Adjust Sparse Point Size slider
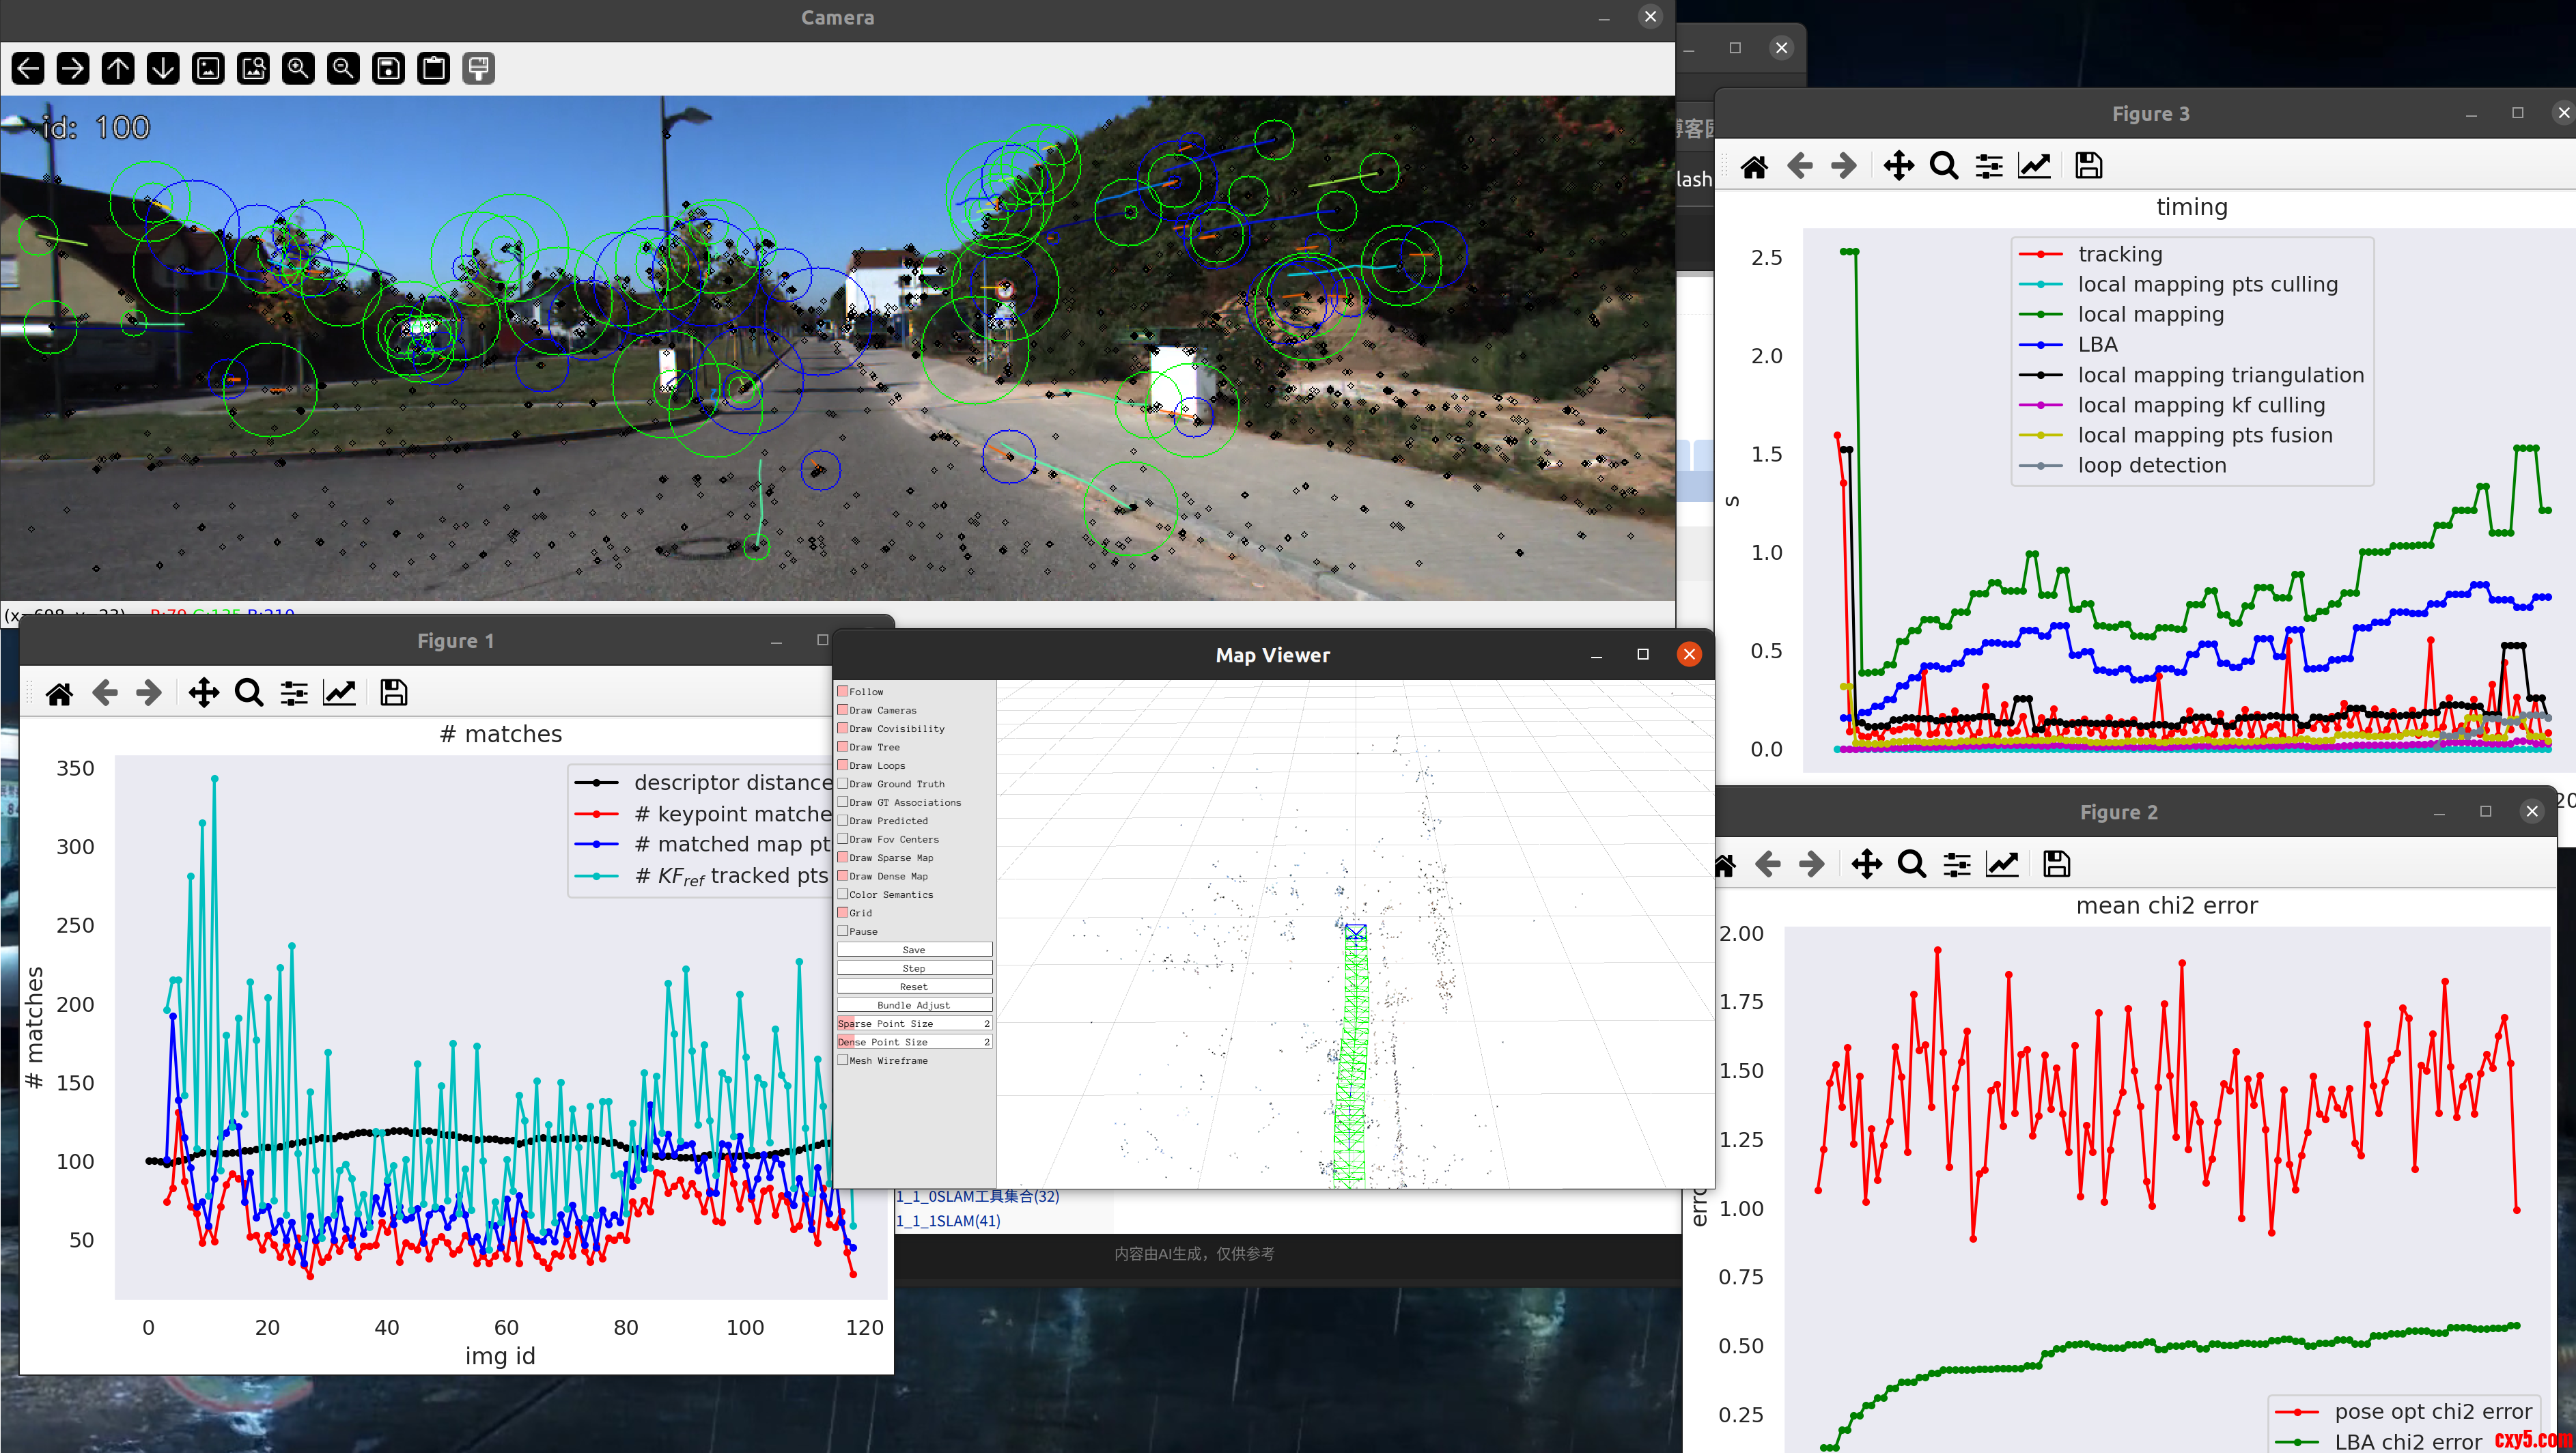Screen dimensions: 2576x1453 point(914,1023)
